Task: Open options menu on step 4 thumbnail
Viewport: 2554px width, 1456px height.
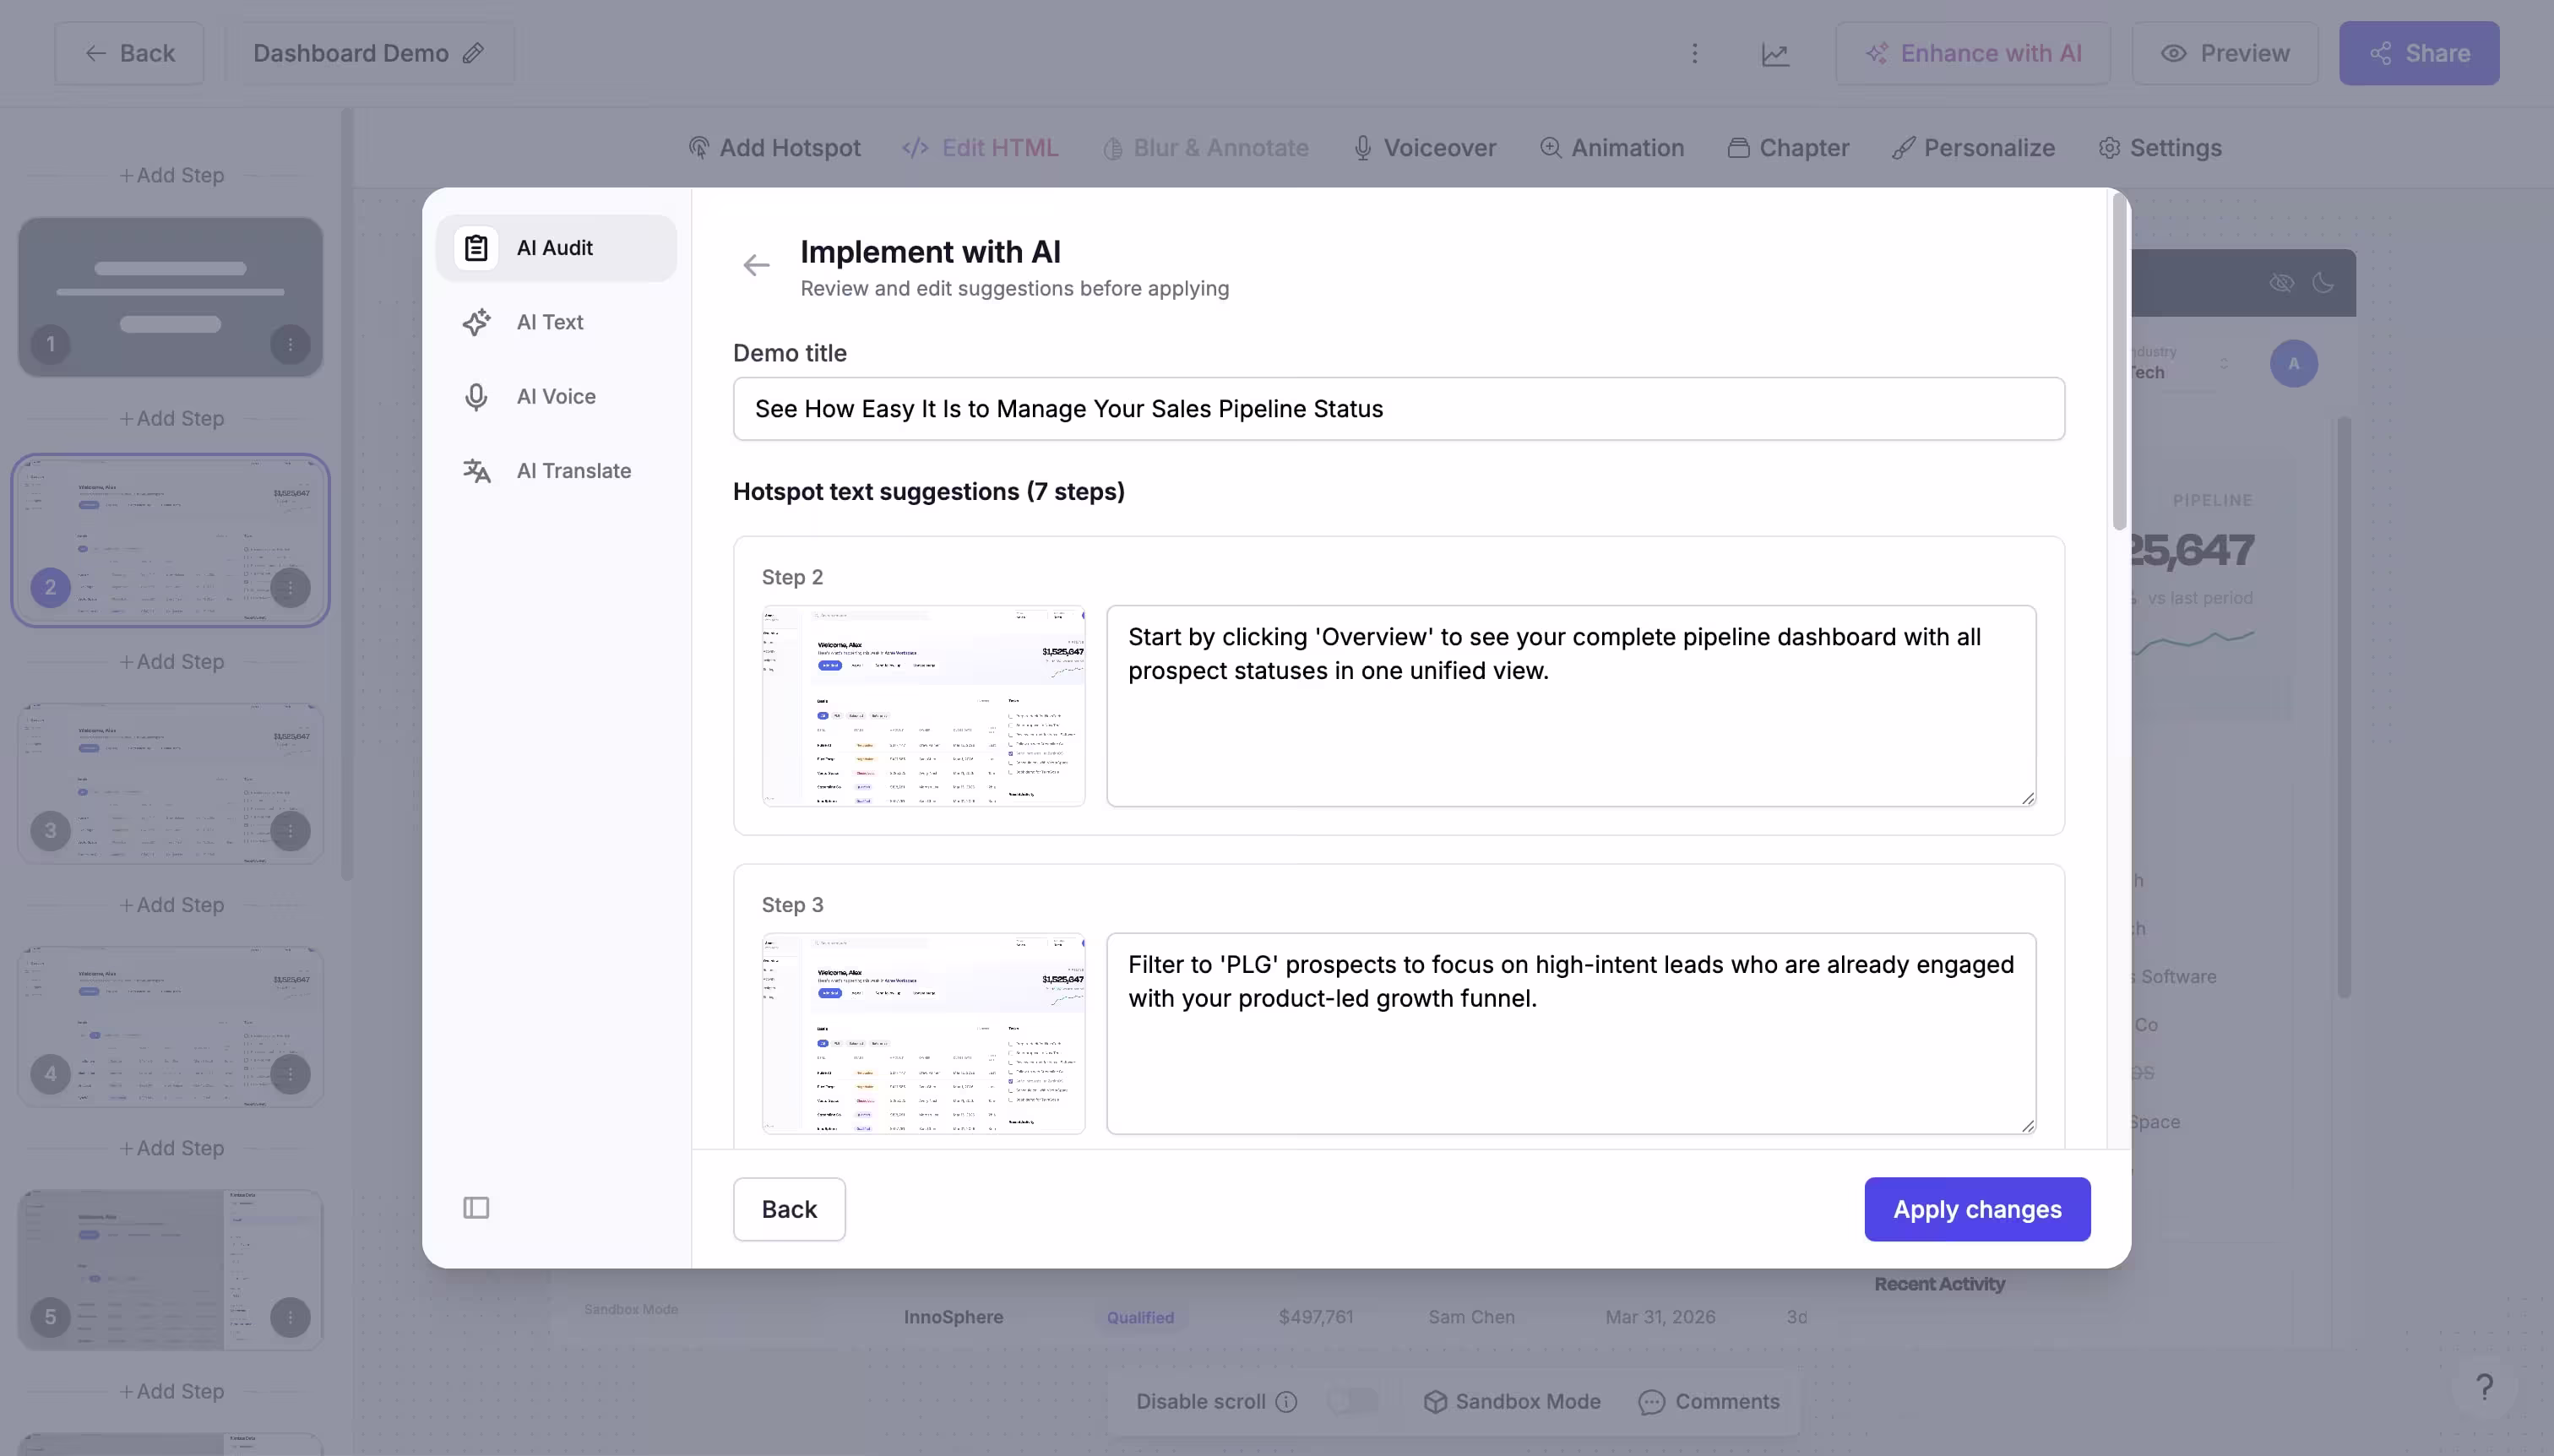Action: click(x=290, y=1074)
